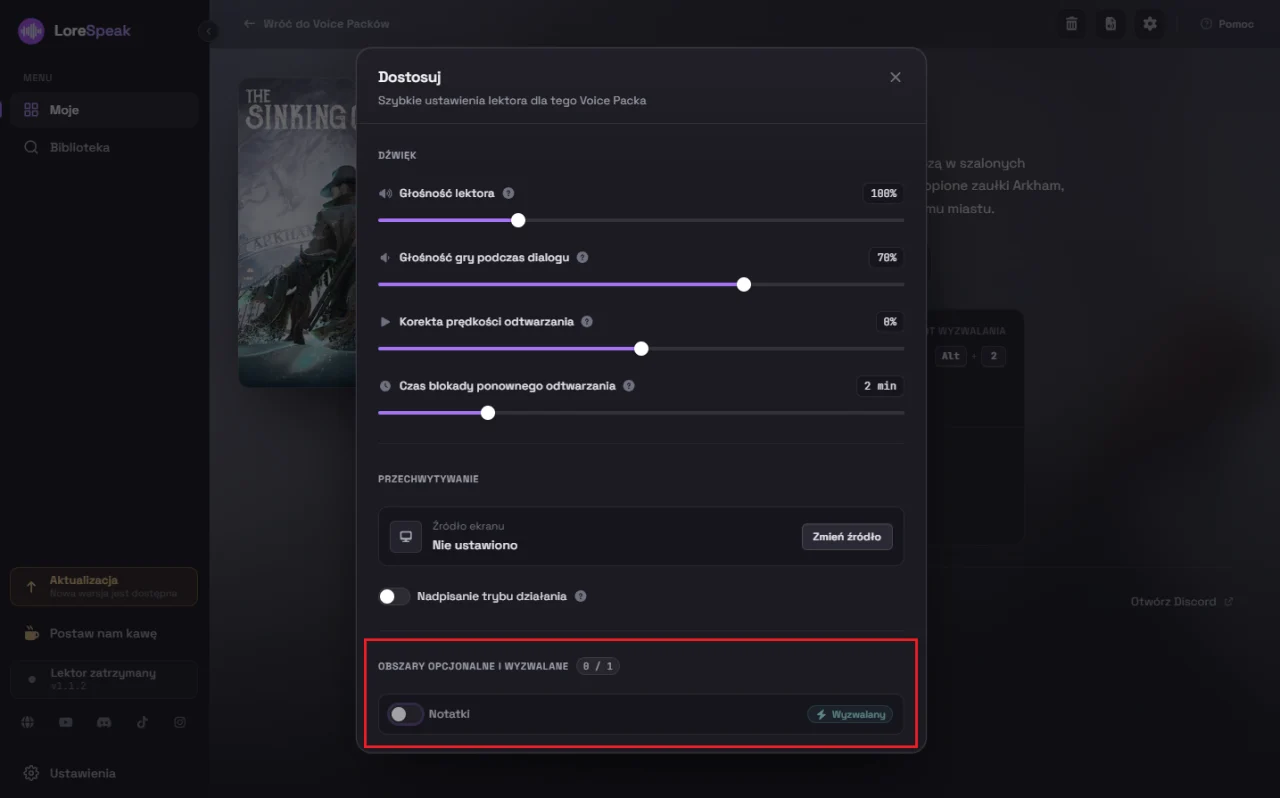The height and width of the screenshot is (798, 1280).
Task: Click the Czas blokady ponownego odtwarzania slider handle
Action: [x=487, y=412]
